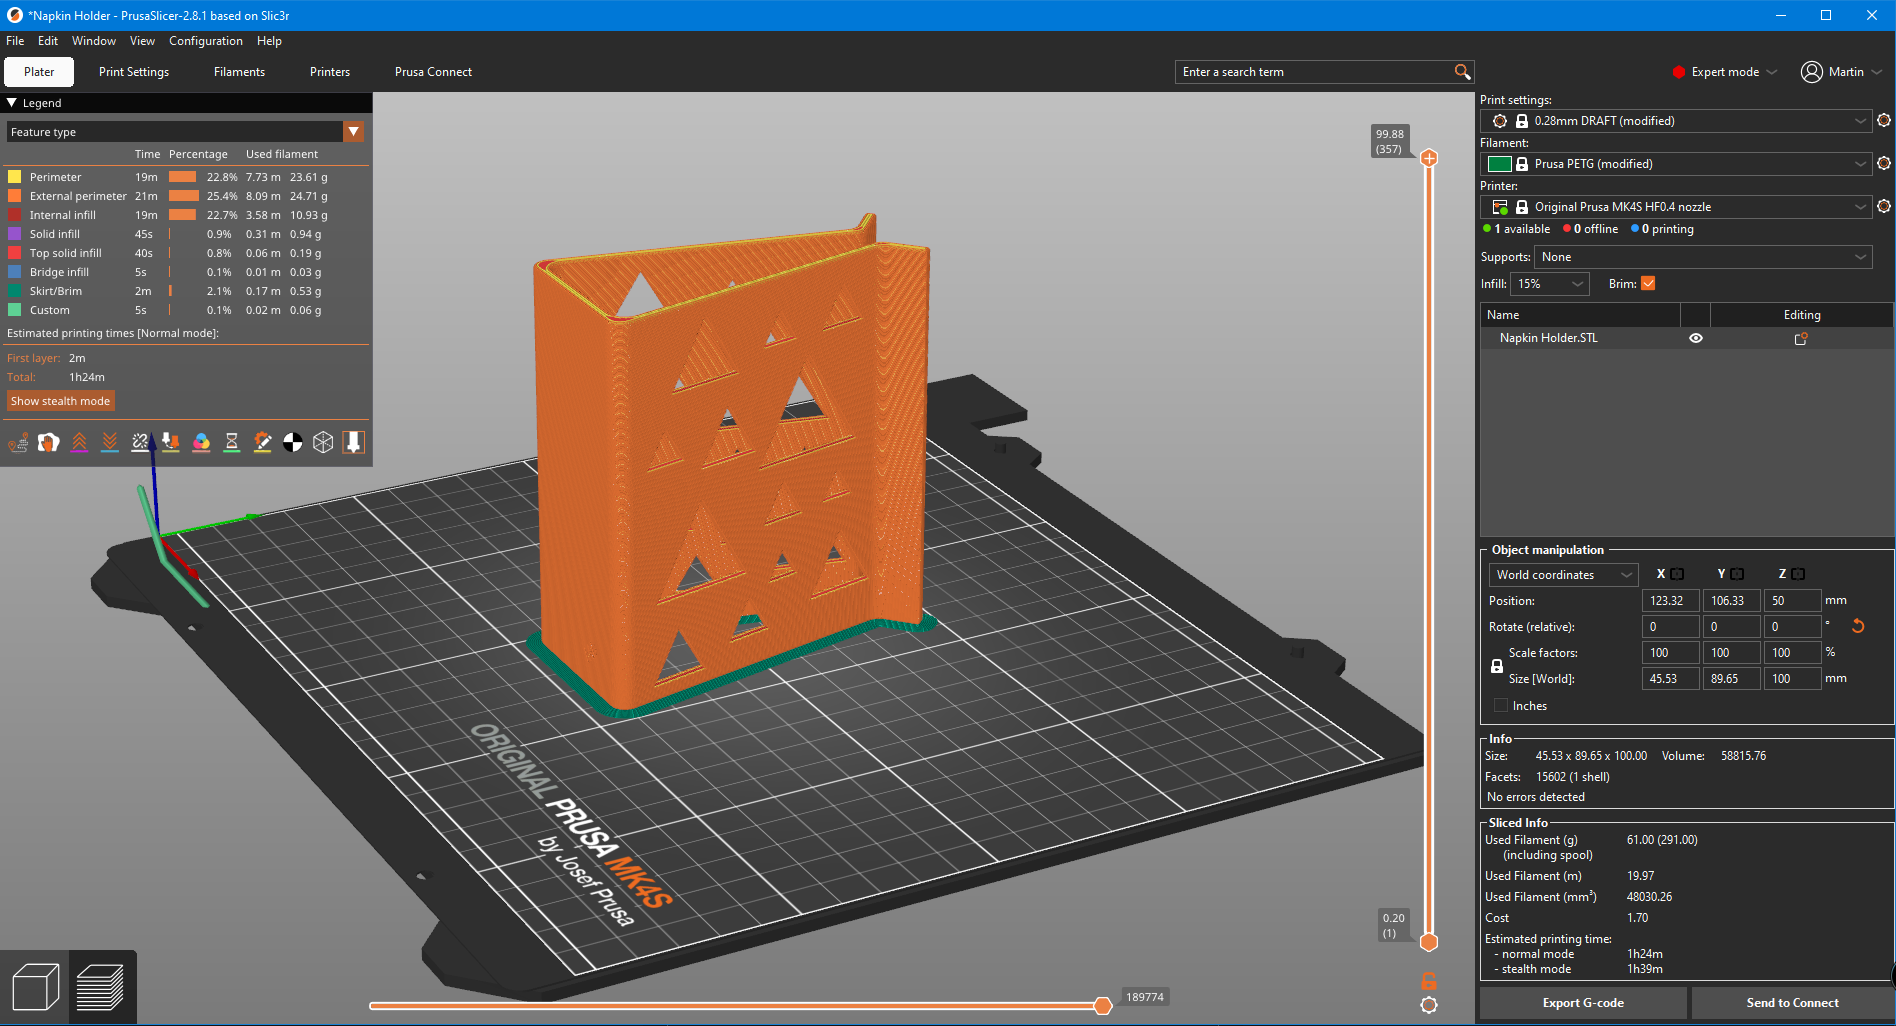
Task: Toggle tool marker nozzle icon
Action: pos(353,442)
